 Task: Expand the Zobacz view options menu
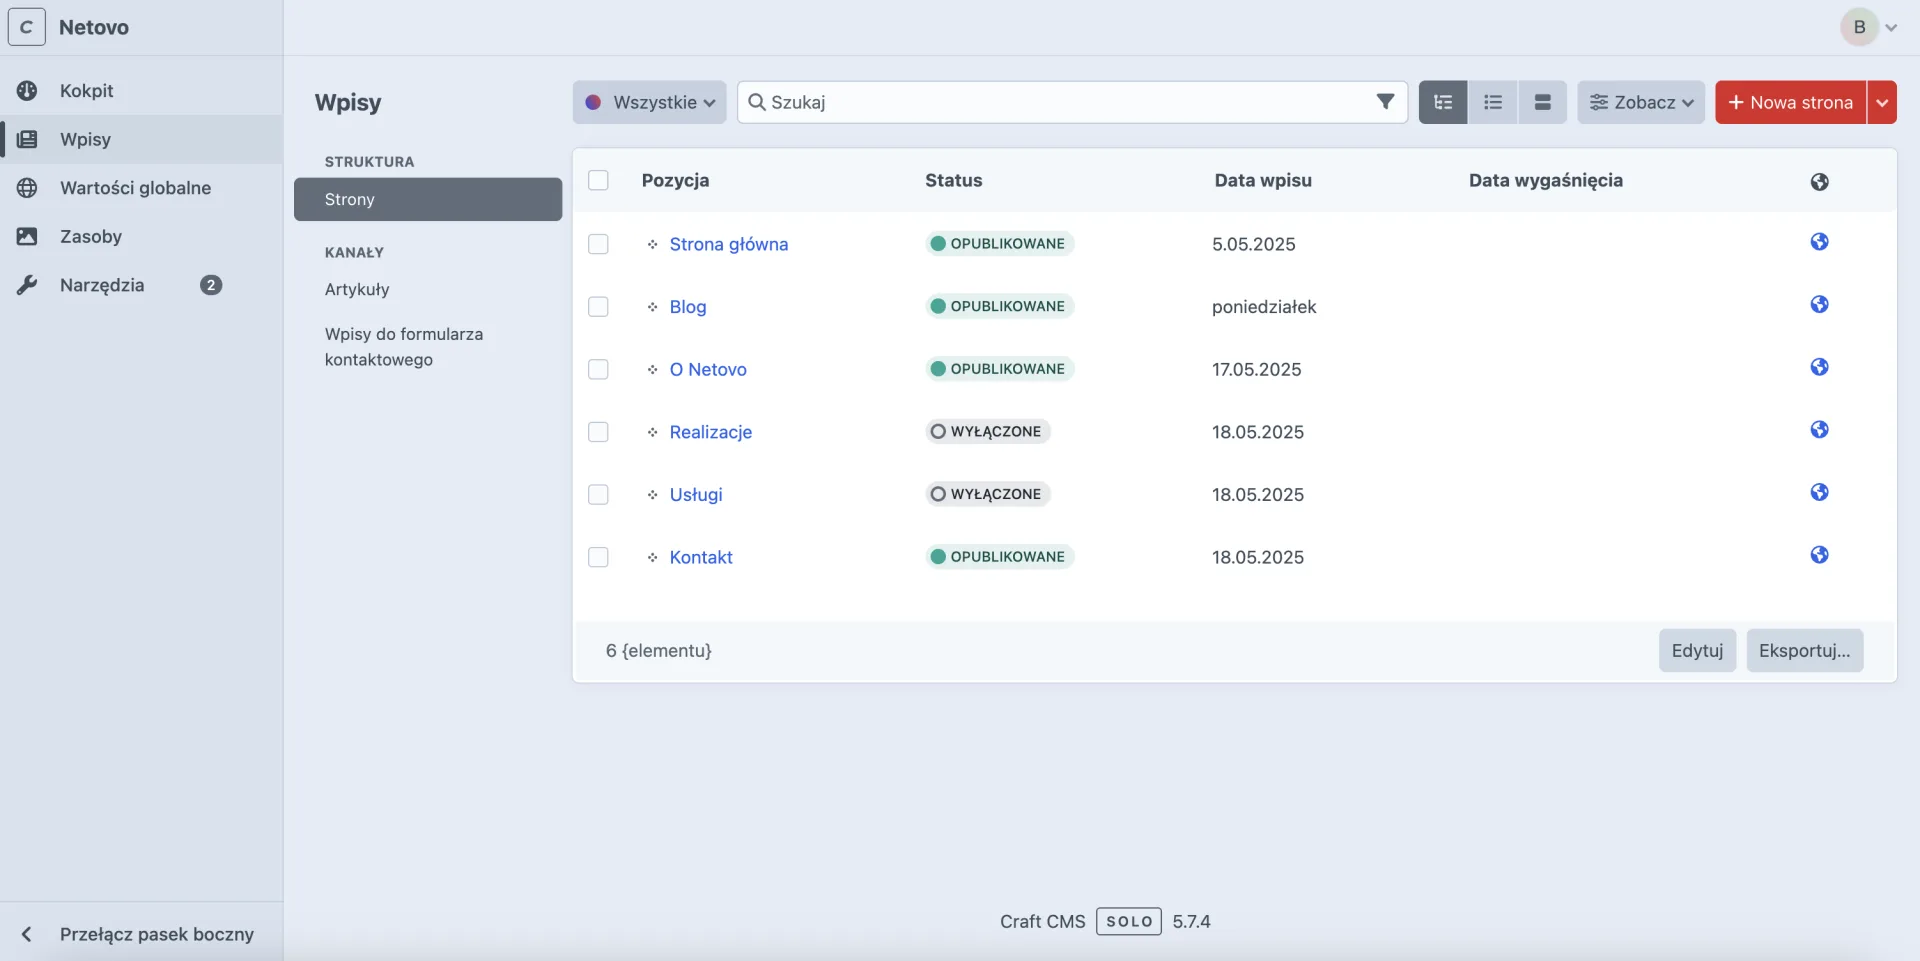pos(1641,102)
